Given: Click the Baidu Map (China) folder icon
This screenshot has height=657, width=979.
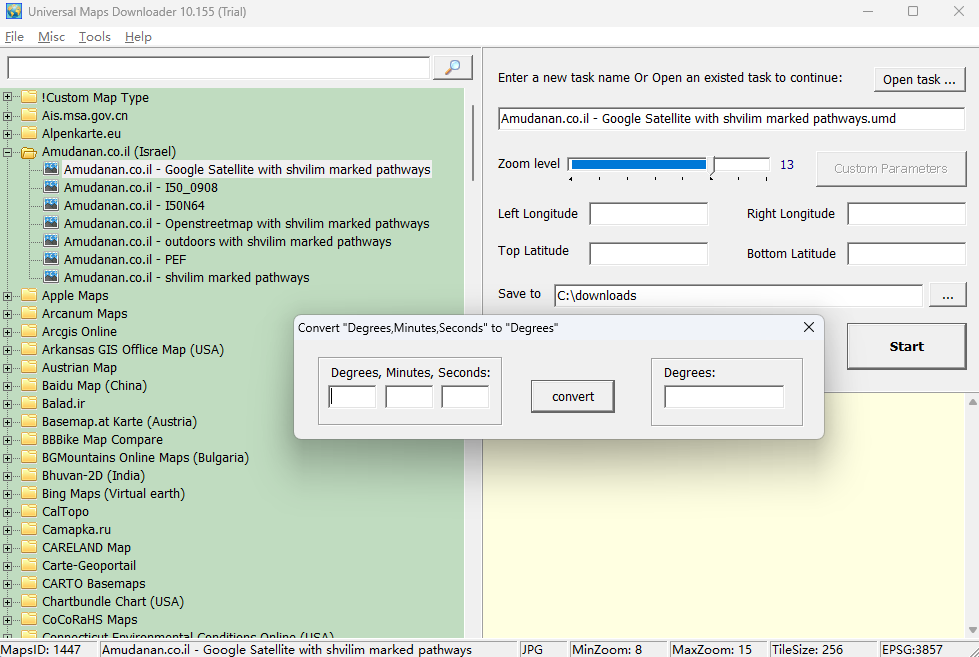Looking at the screenshot, I should [x=28, y=385].
